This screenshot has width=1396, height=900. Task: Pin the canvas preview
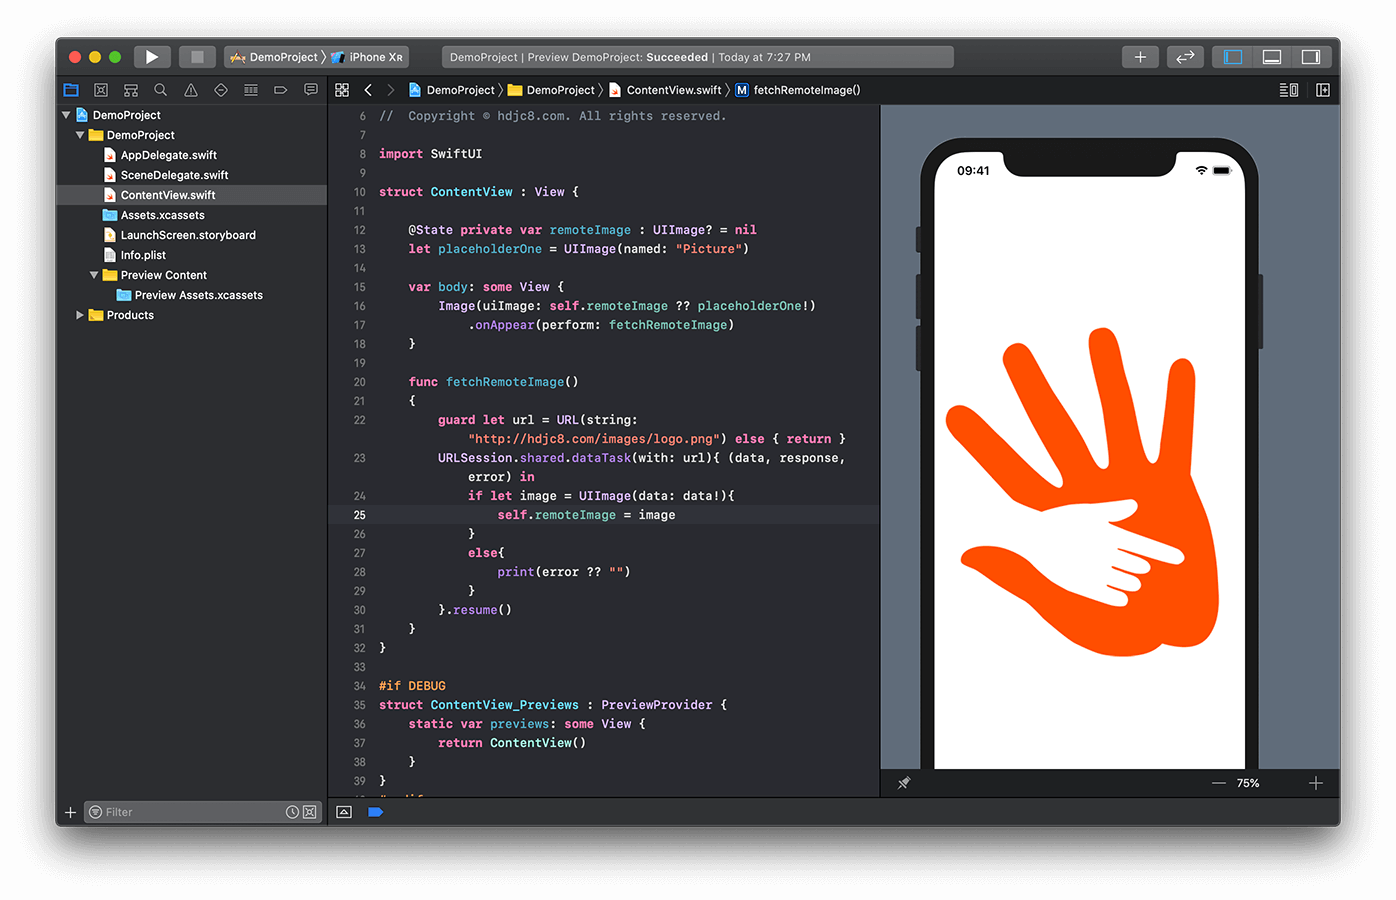pyautogui.click(x=904, y=783)
